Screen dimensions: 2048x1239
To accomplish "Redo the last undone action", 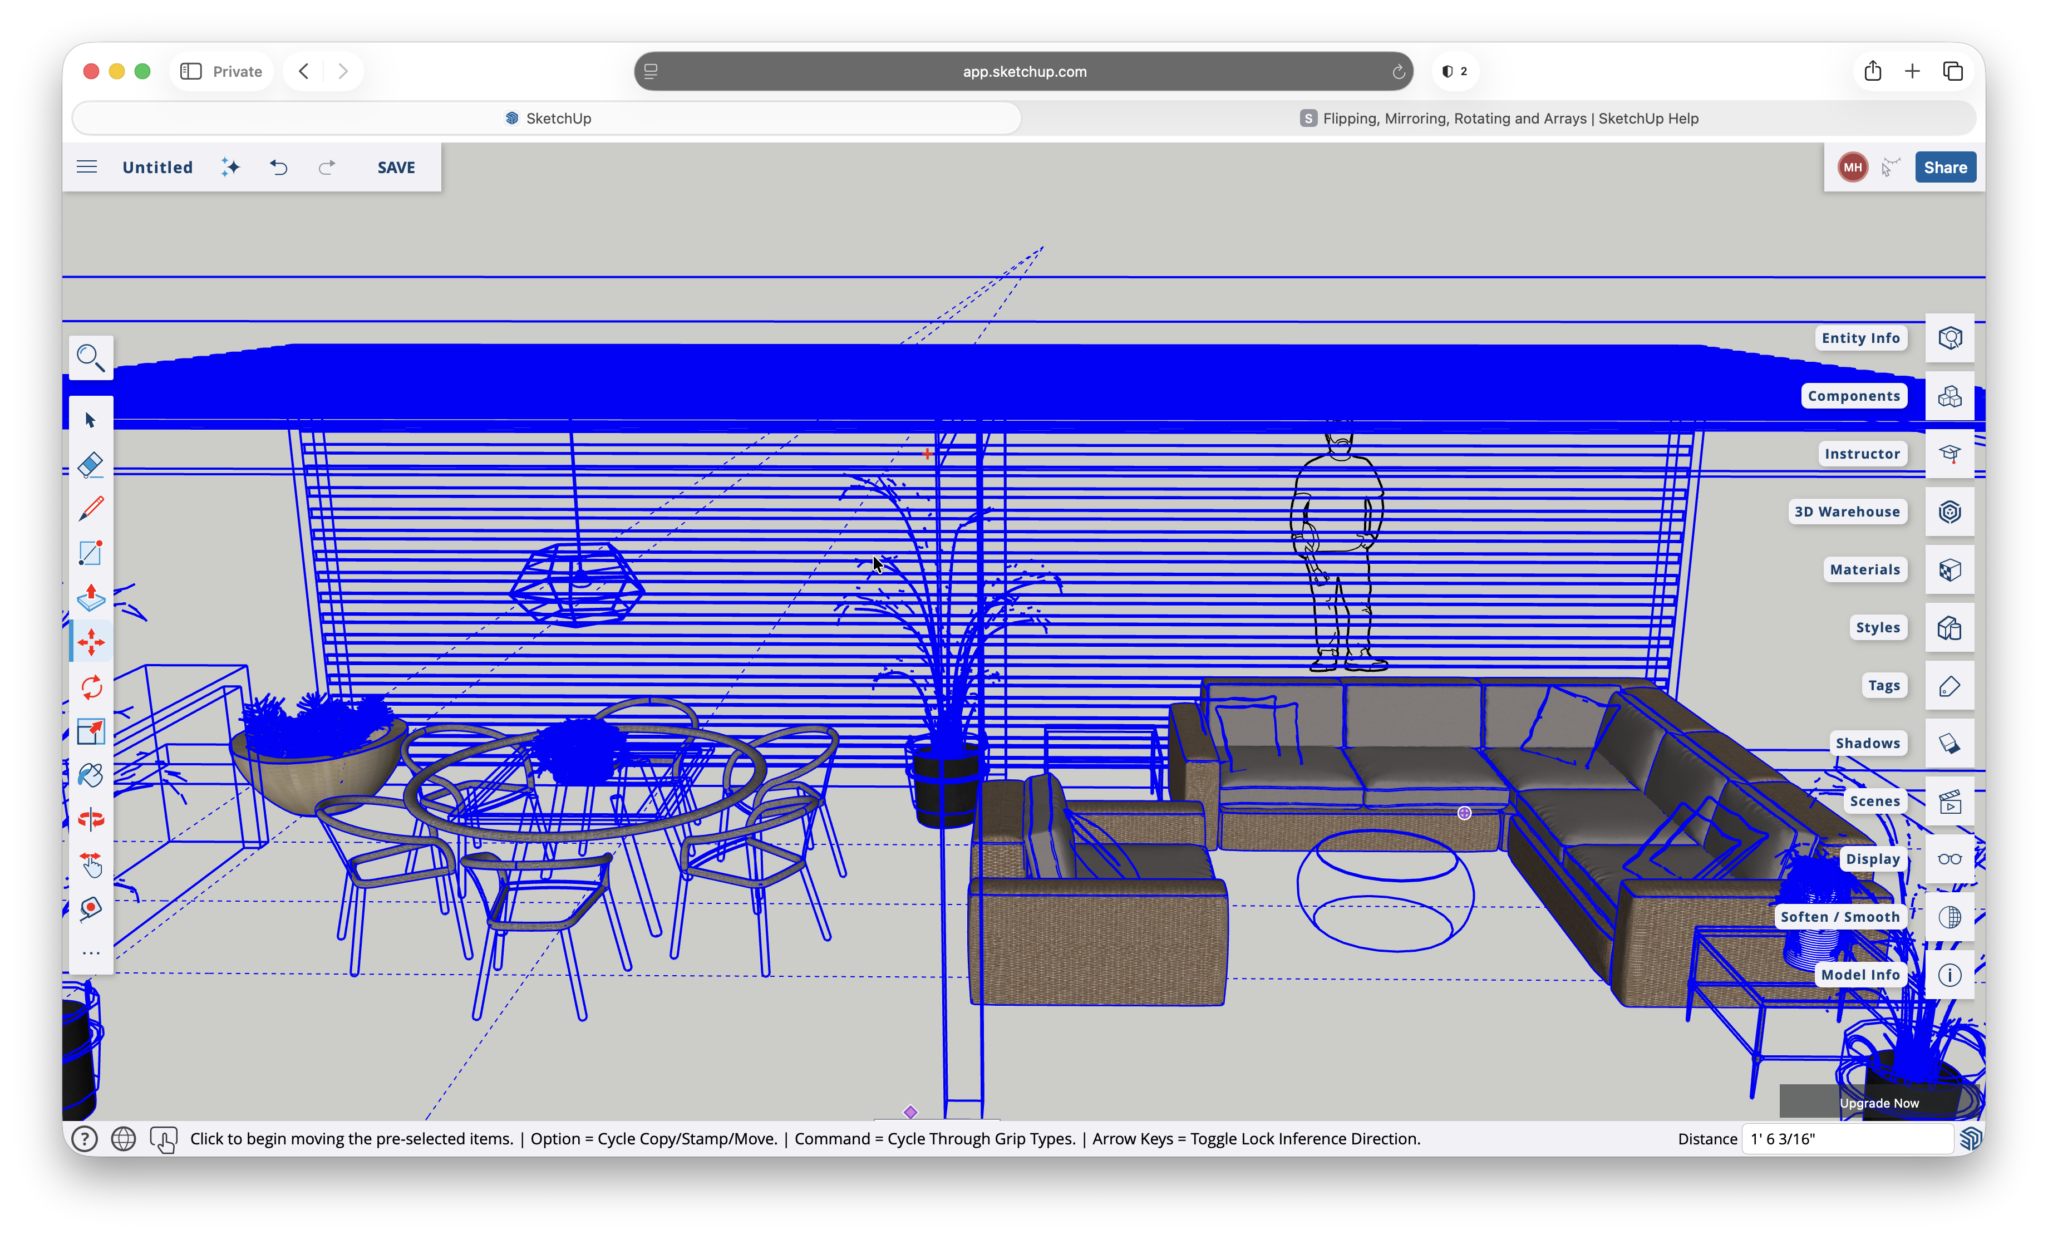I will pyautogui.click(x=327, y=167).
